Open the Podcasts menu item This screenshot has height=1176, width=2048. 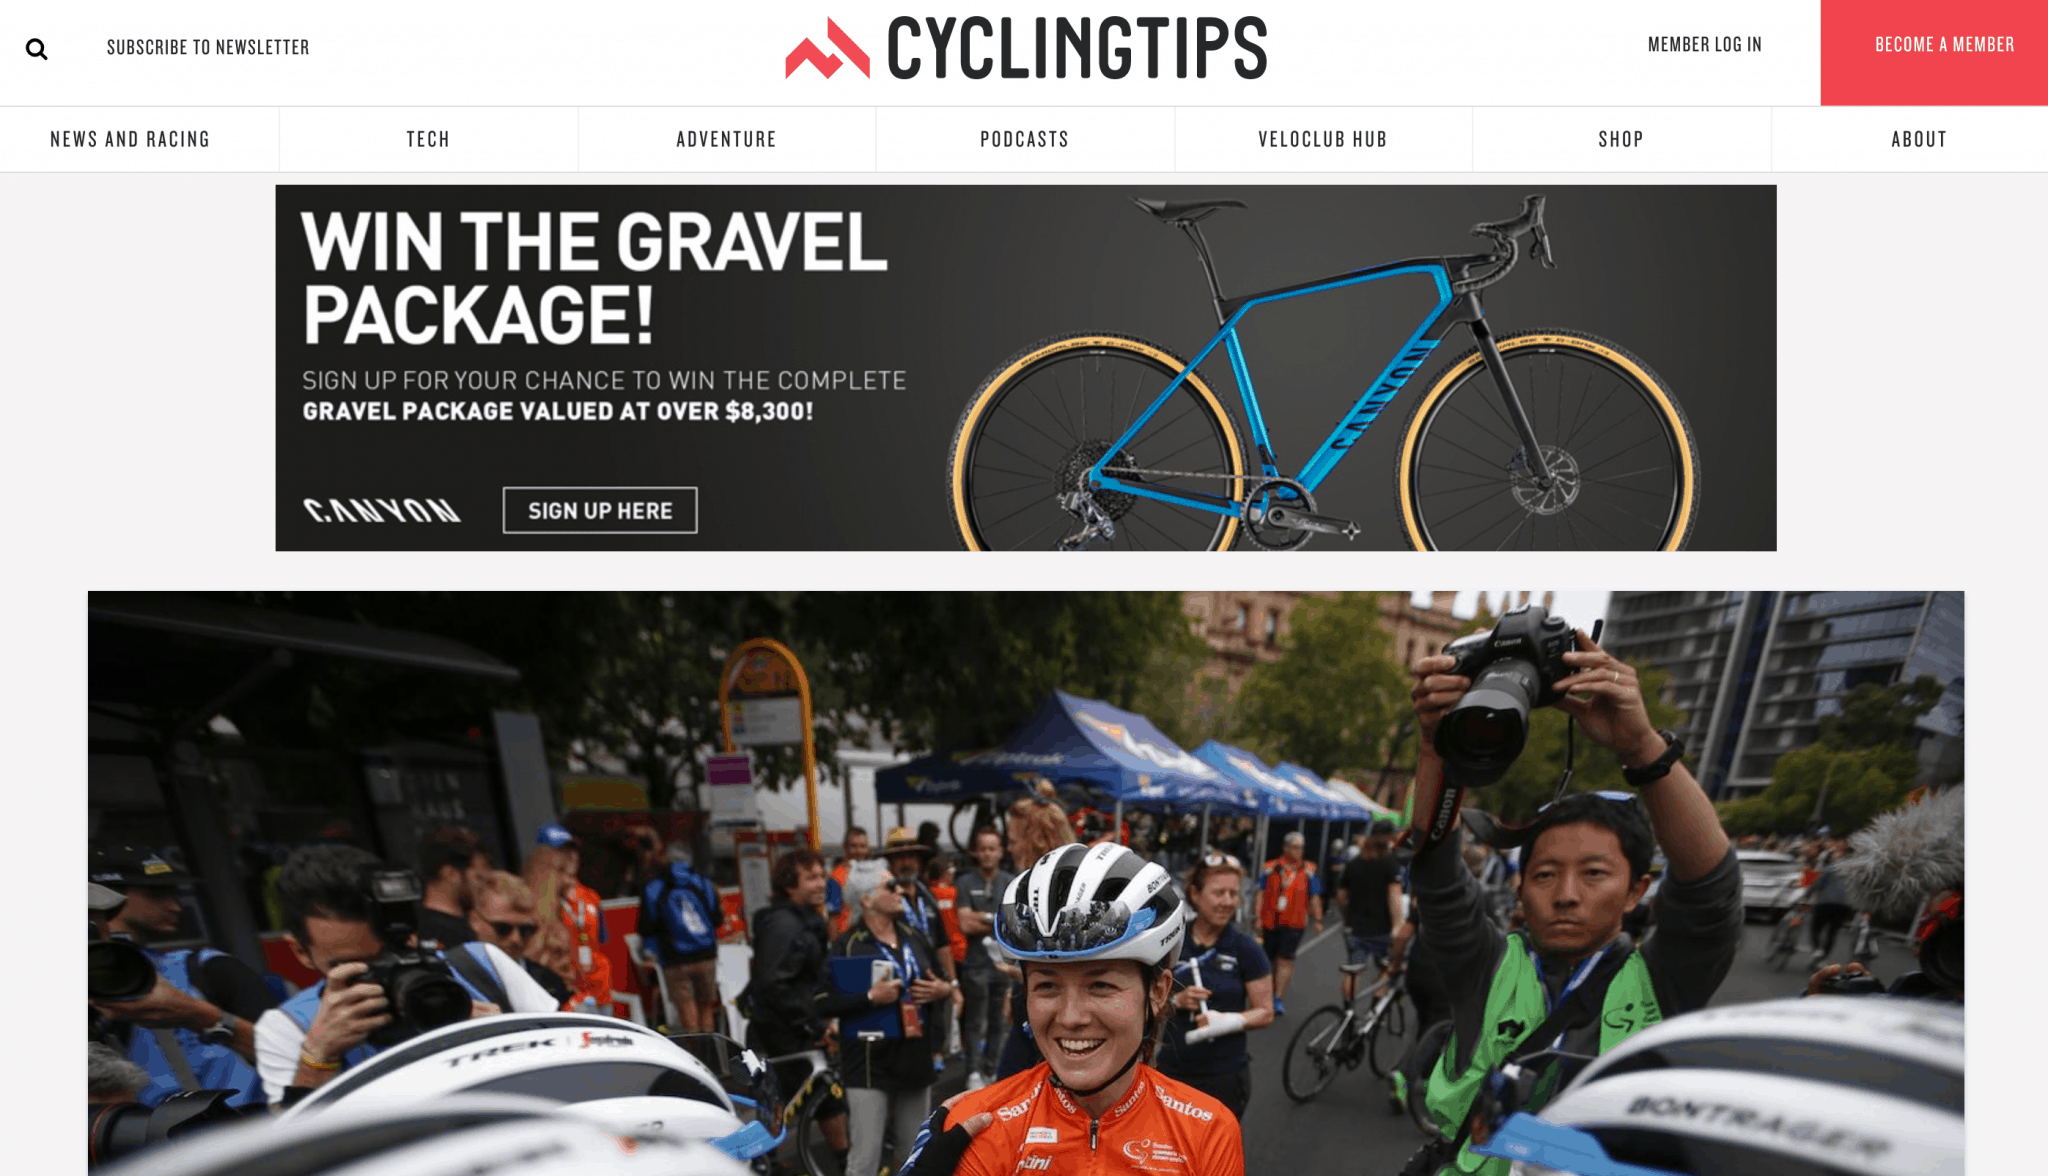point(1024,139)
